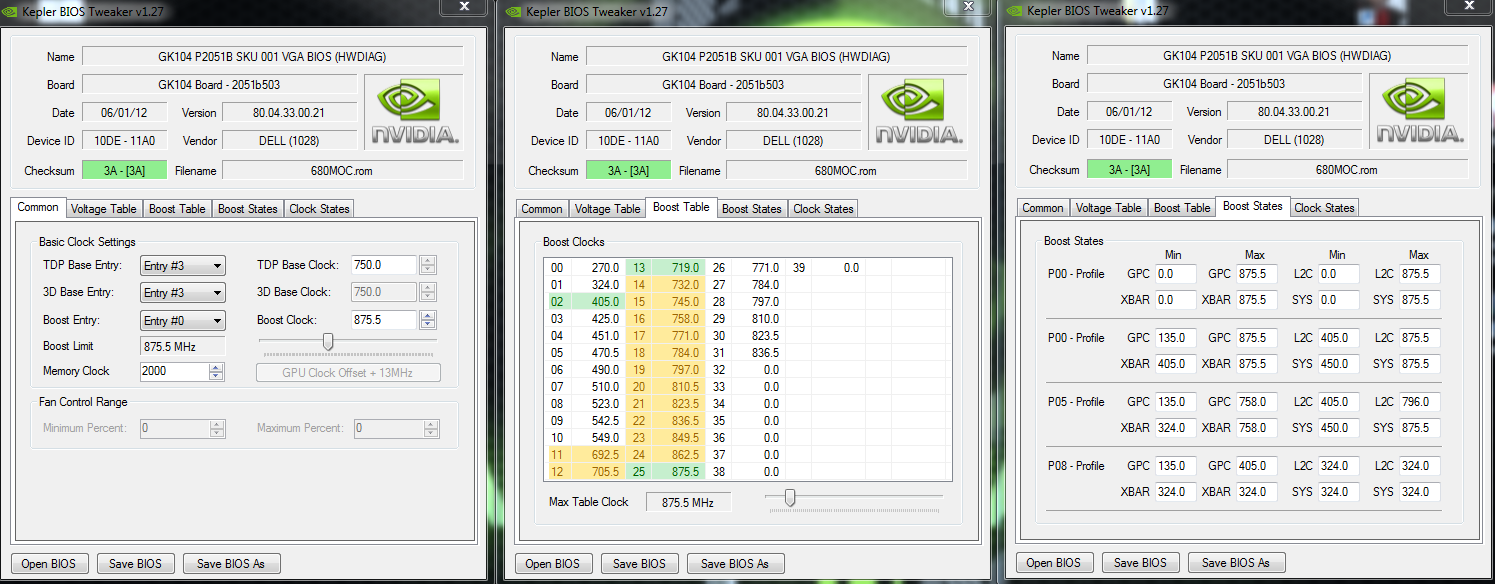Click the Max Table Clock slider handle

pyautogui.click(x=790, y=497)
